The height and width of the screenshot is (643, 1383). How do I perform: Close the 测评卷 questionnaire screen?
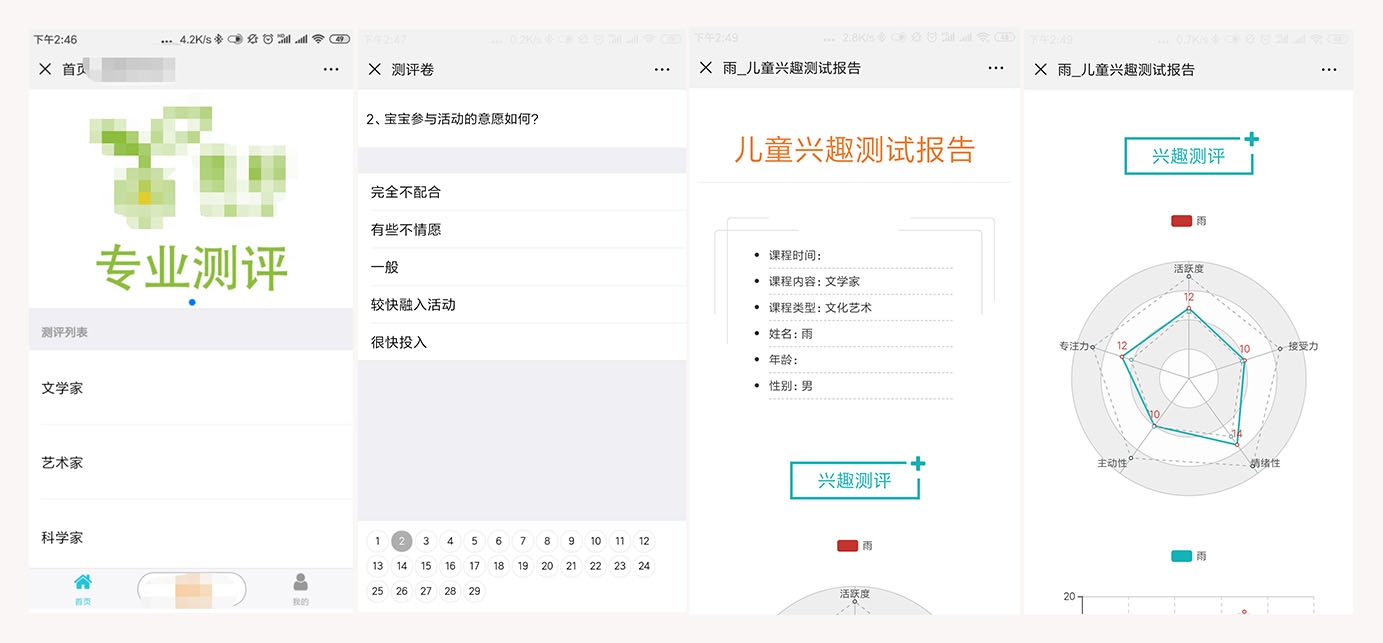pyautogui.click(x=375, y=69)
